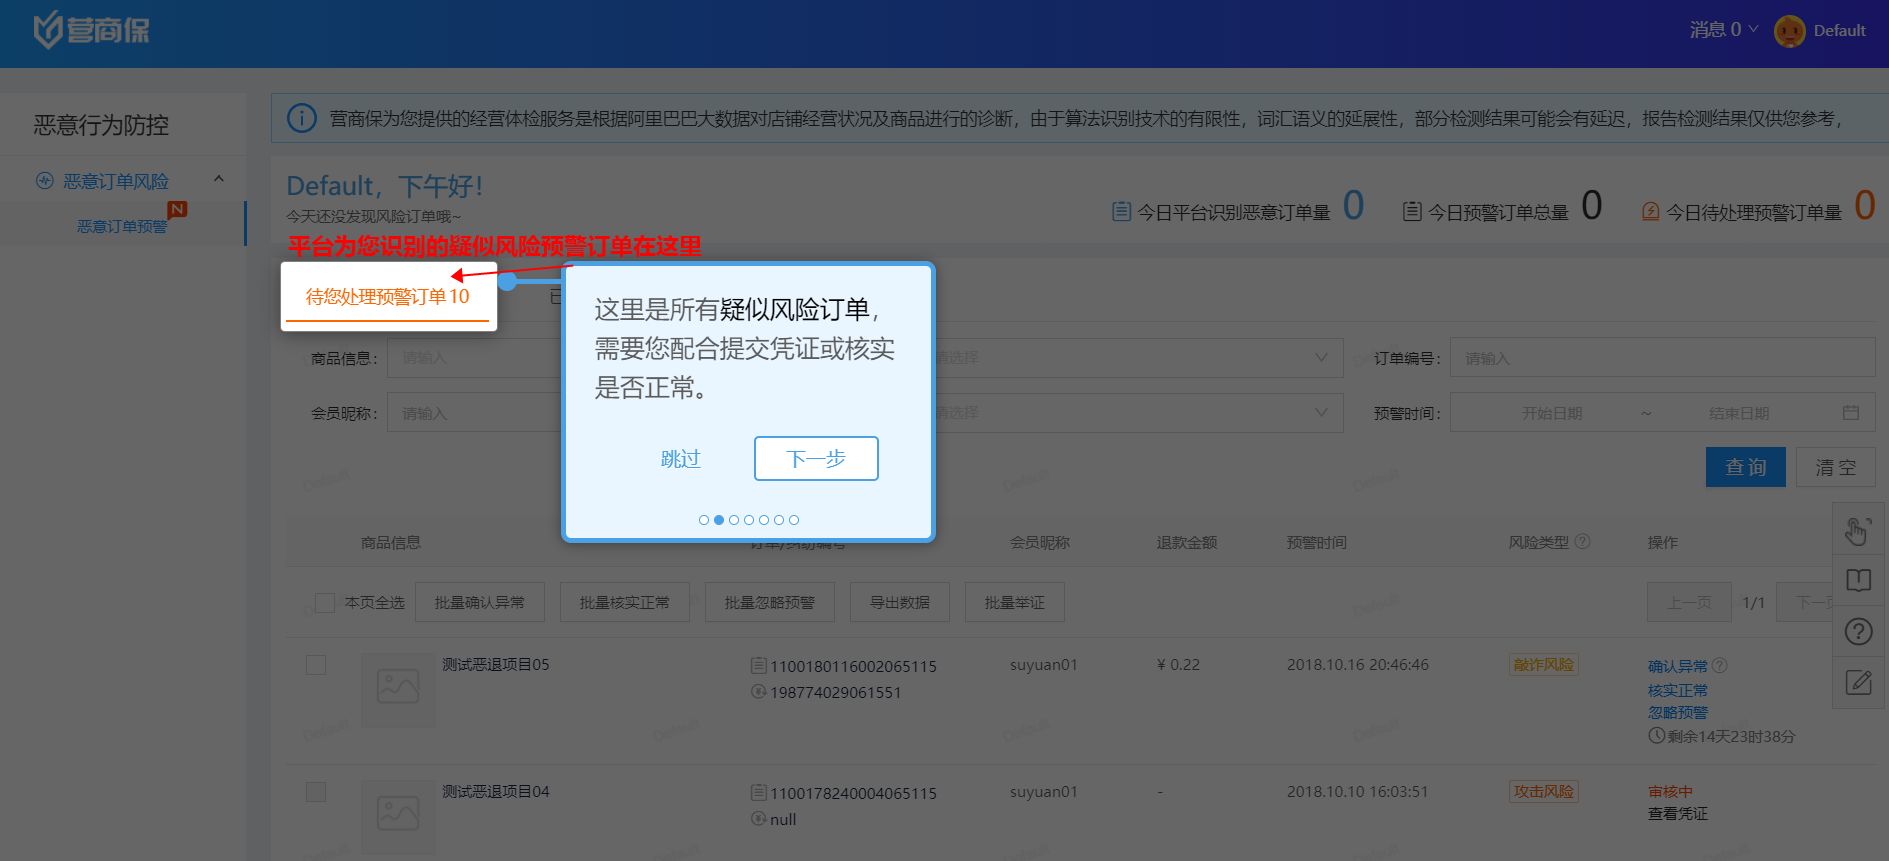Select checkbox for 测试恶退项目04 row
1889x861 pixels.
[x=316, y=792]
